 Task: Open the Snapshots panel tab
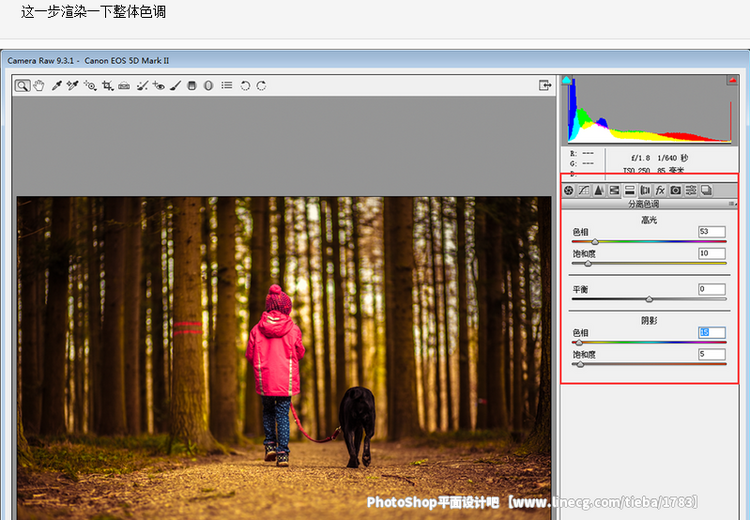click(706, 190)
